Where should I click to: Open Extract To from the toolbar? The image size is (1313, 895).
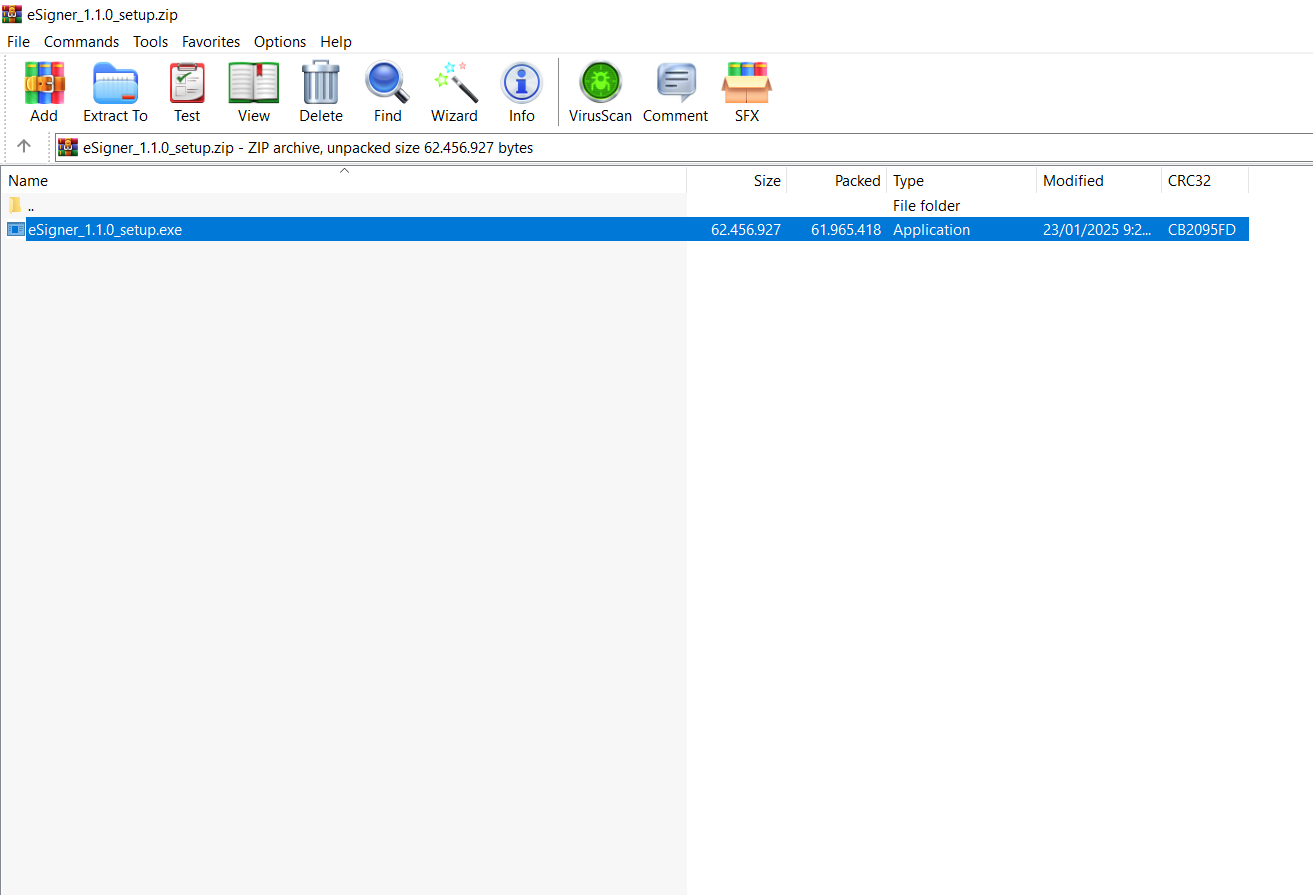(115, 92)
